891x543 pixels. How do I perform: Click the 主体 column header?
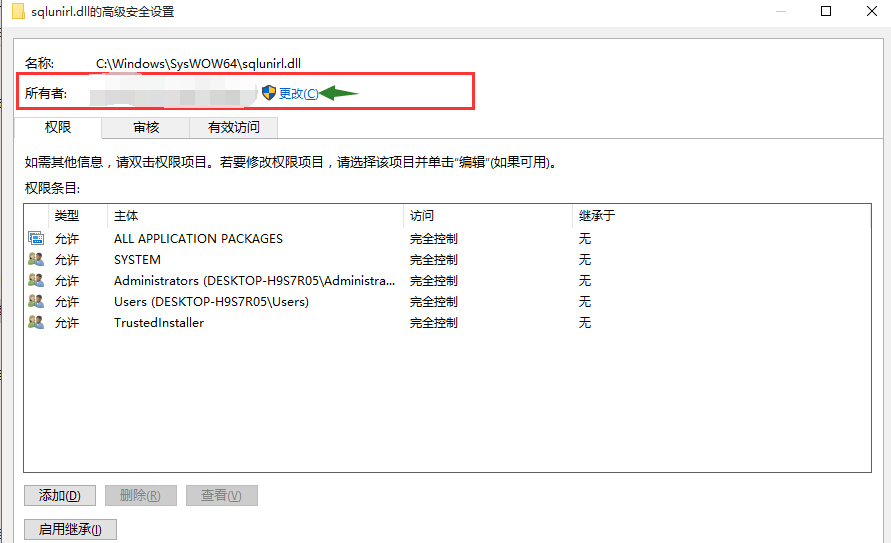point(255,216)
